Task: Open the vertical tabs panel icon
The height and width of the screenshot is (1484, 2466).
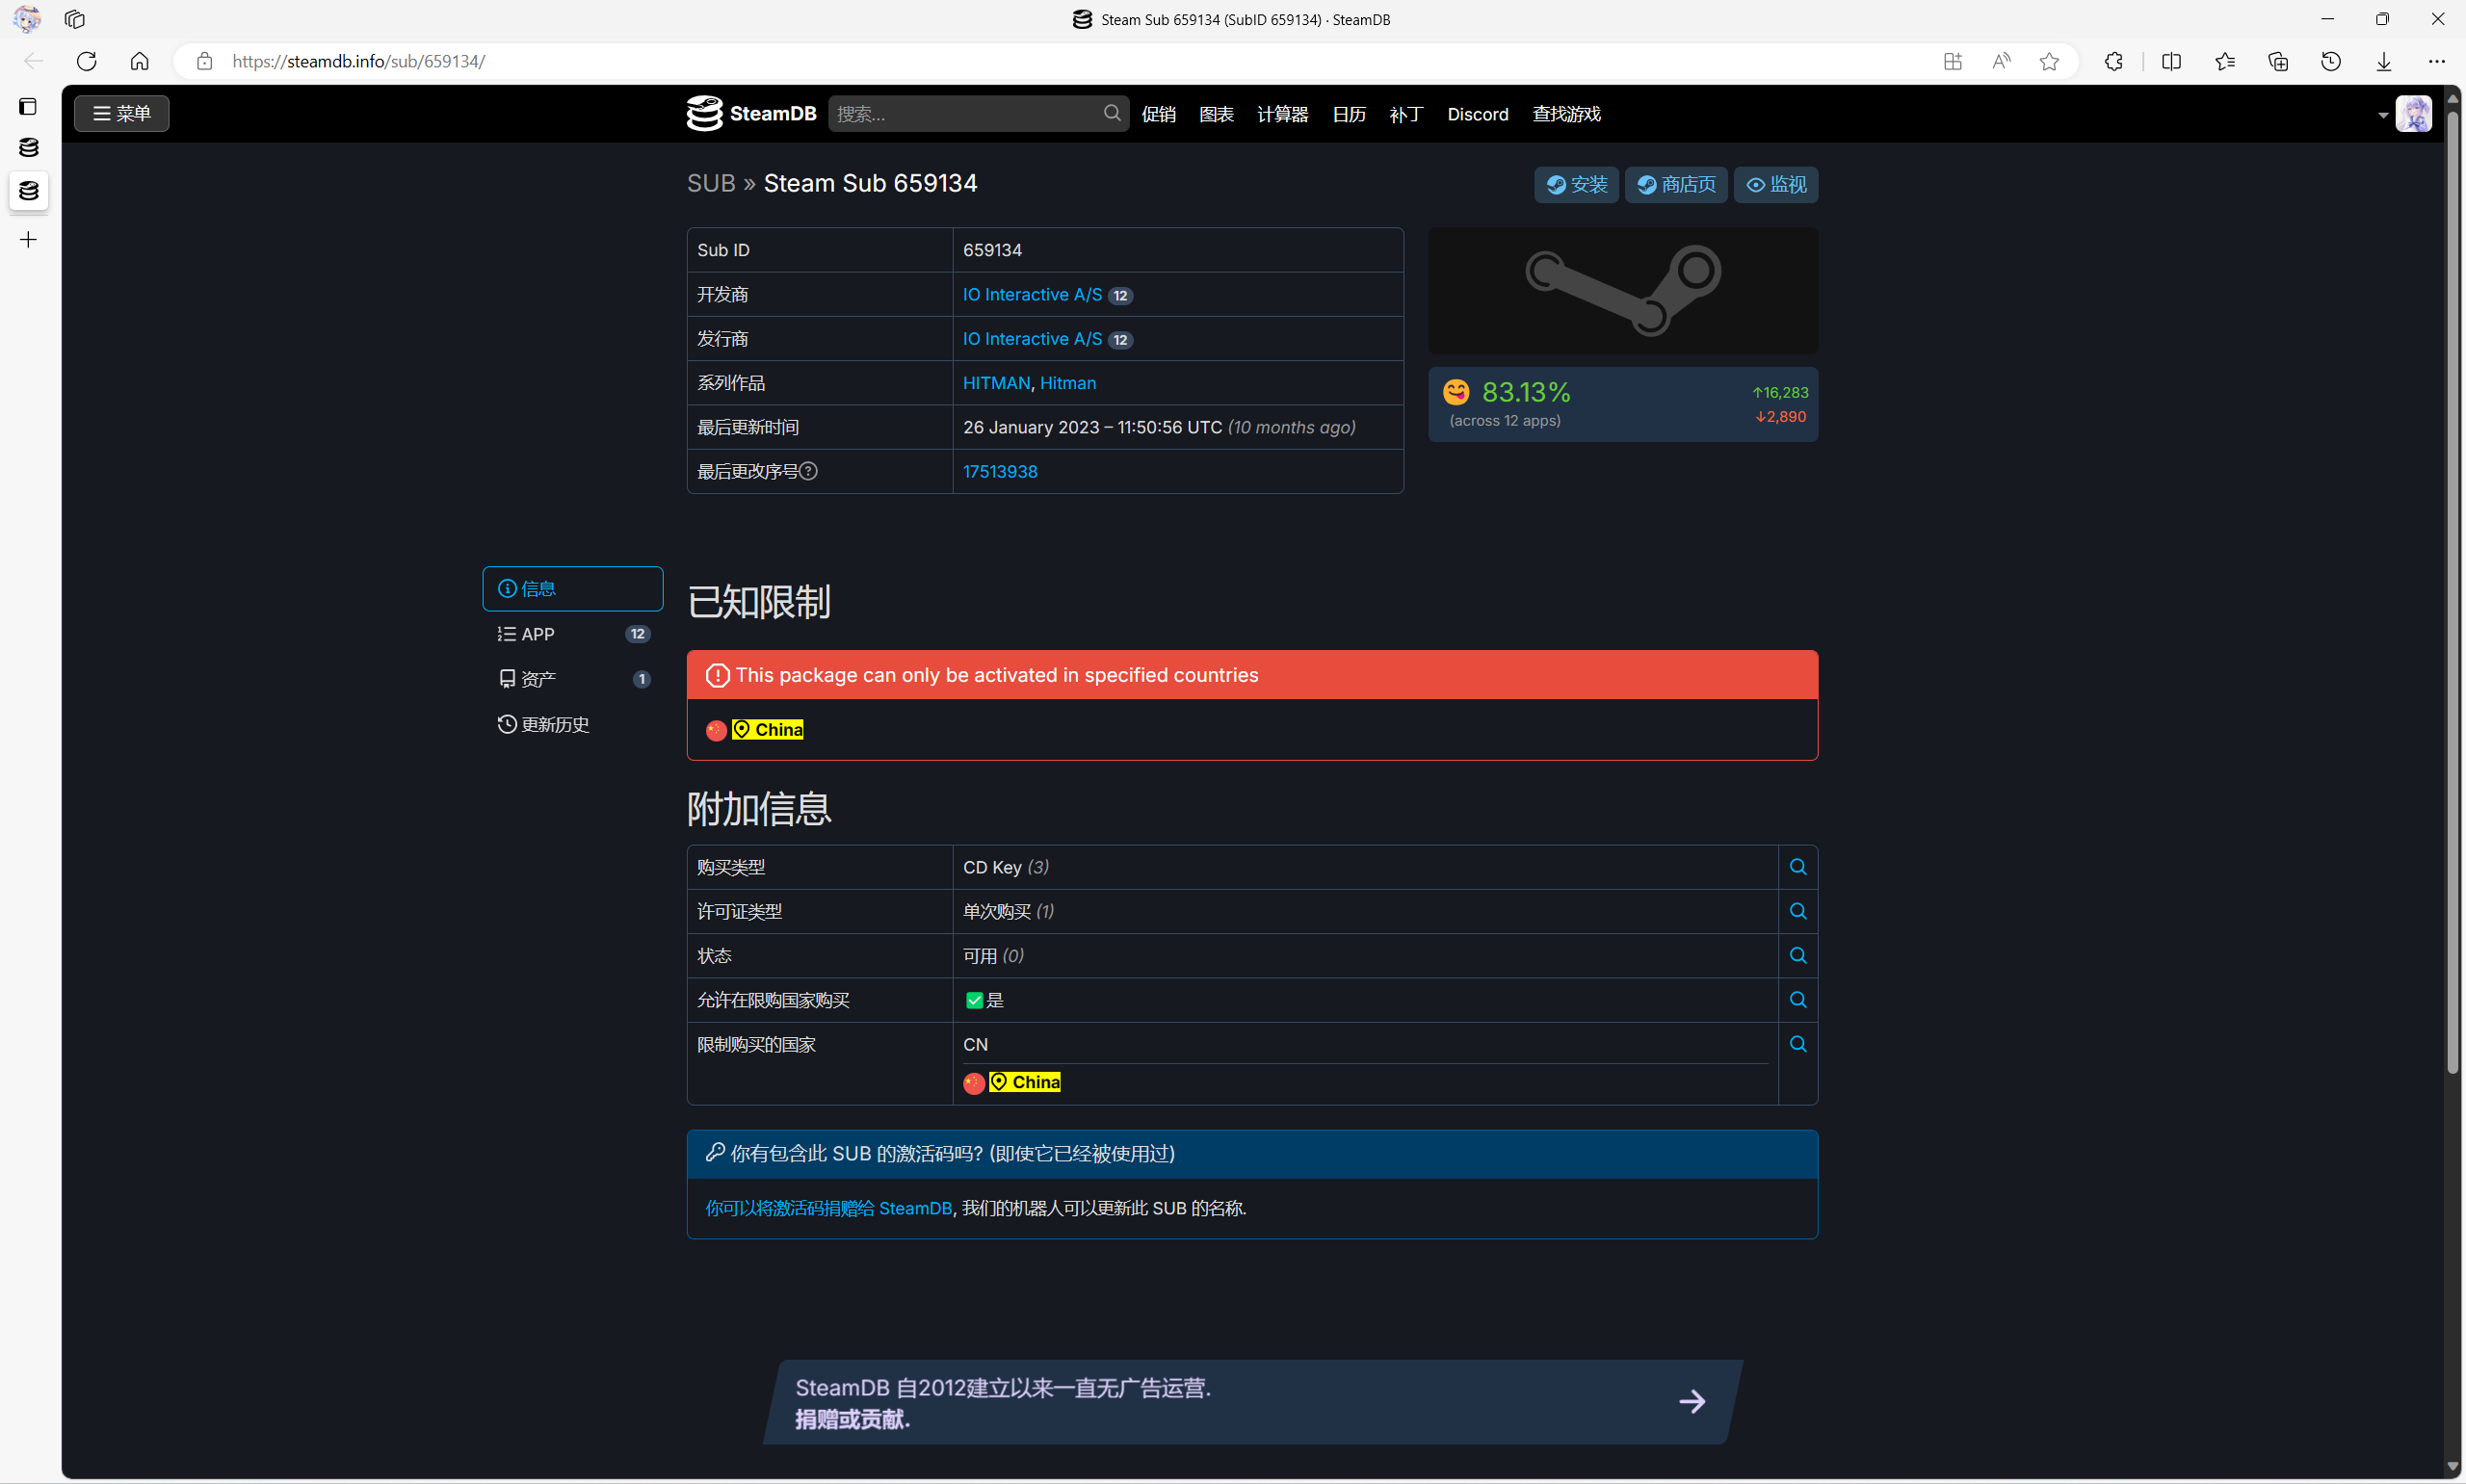Action: 28,106
